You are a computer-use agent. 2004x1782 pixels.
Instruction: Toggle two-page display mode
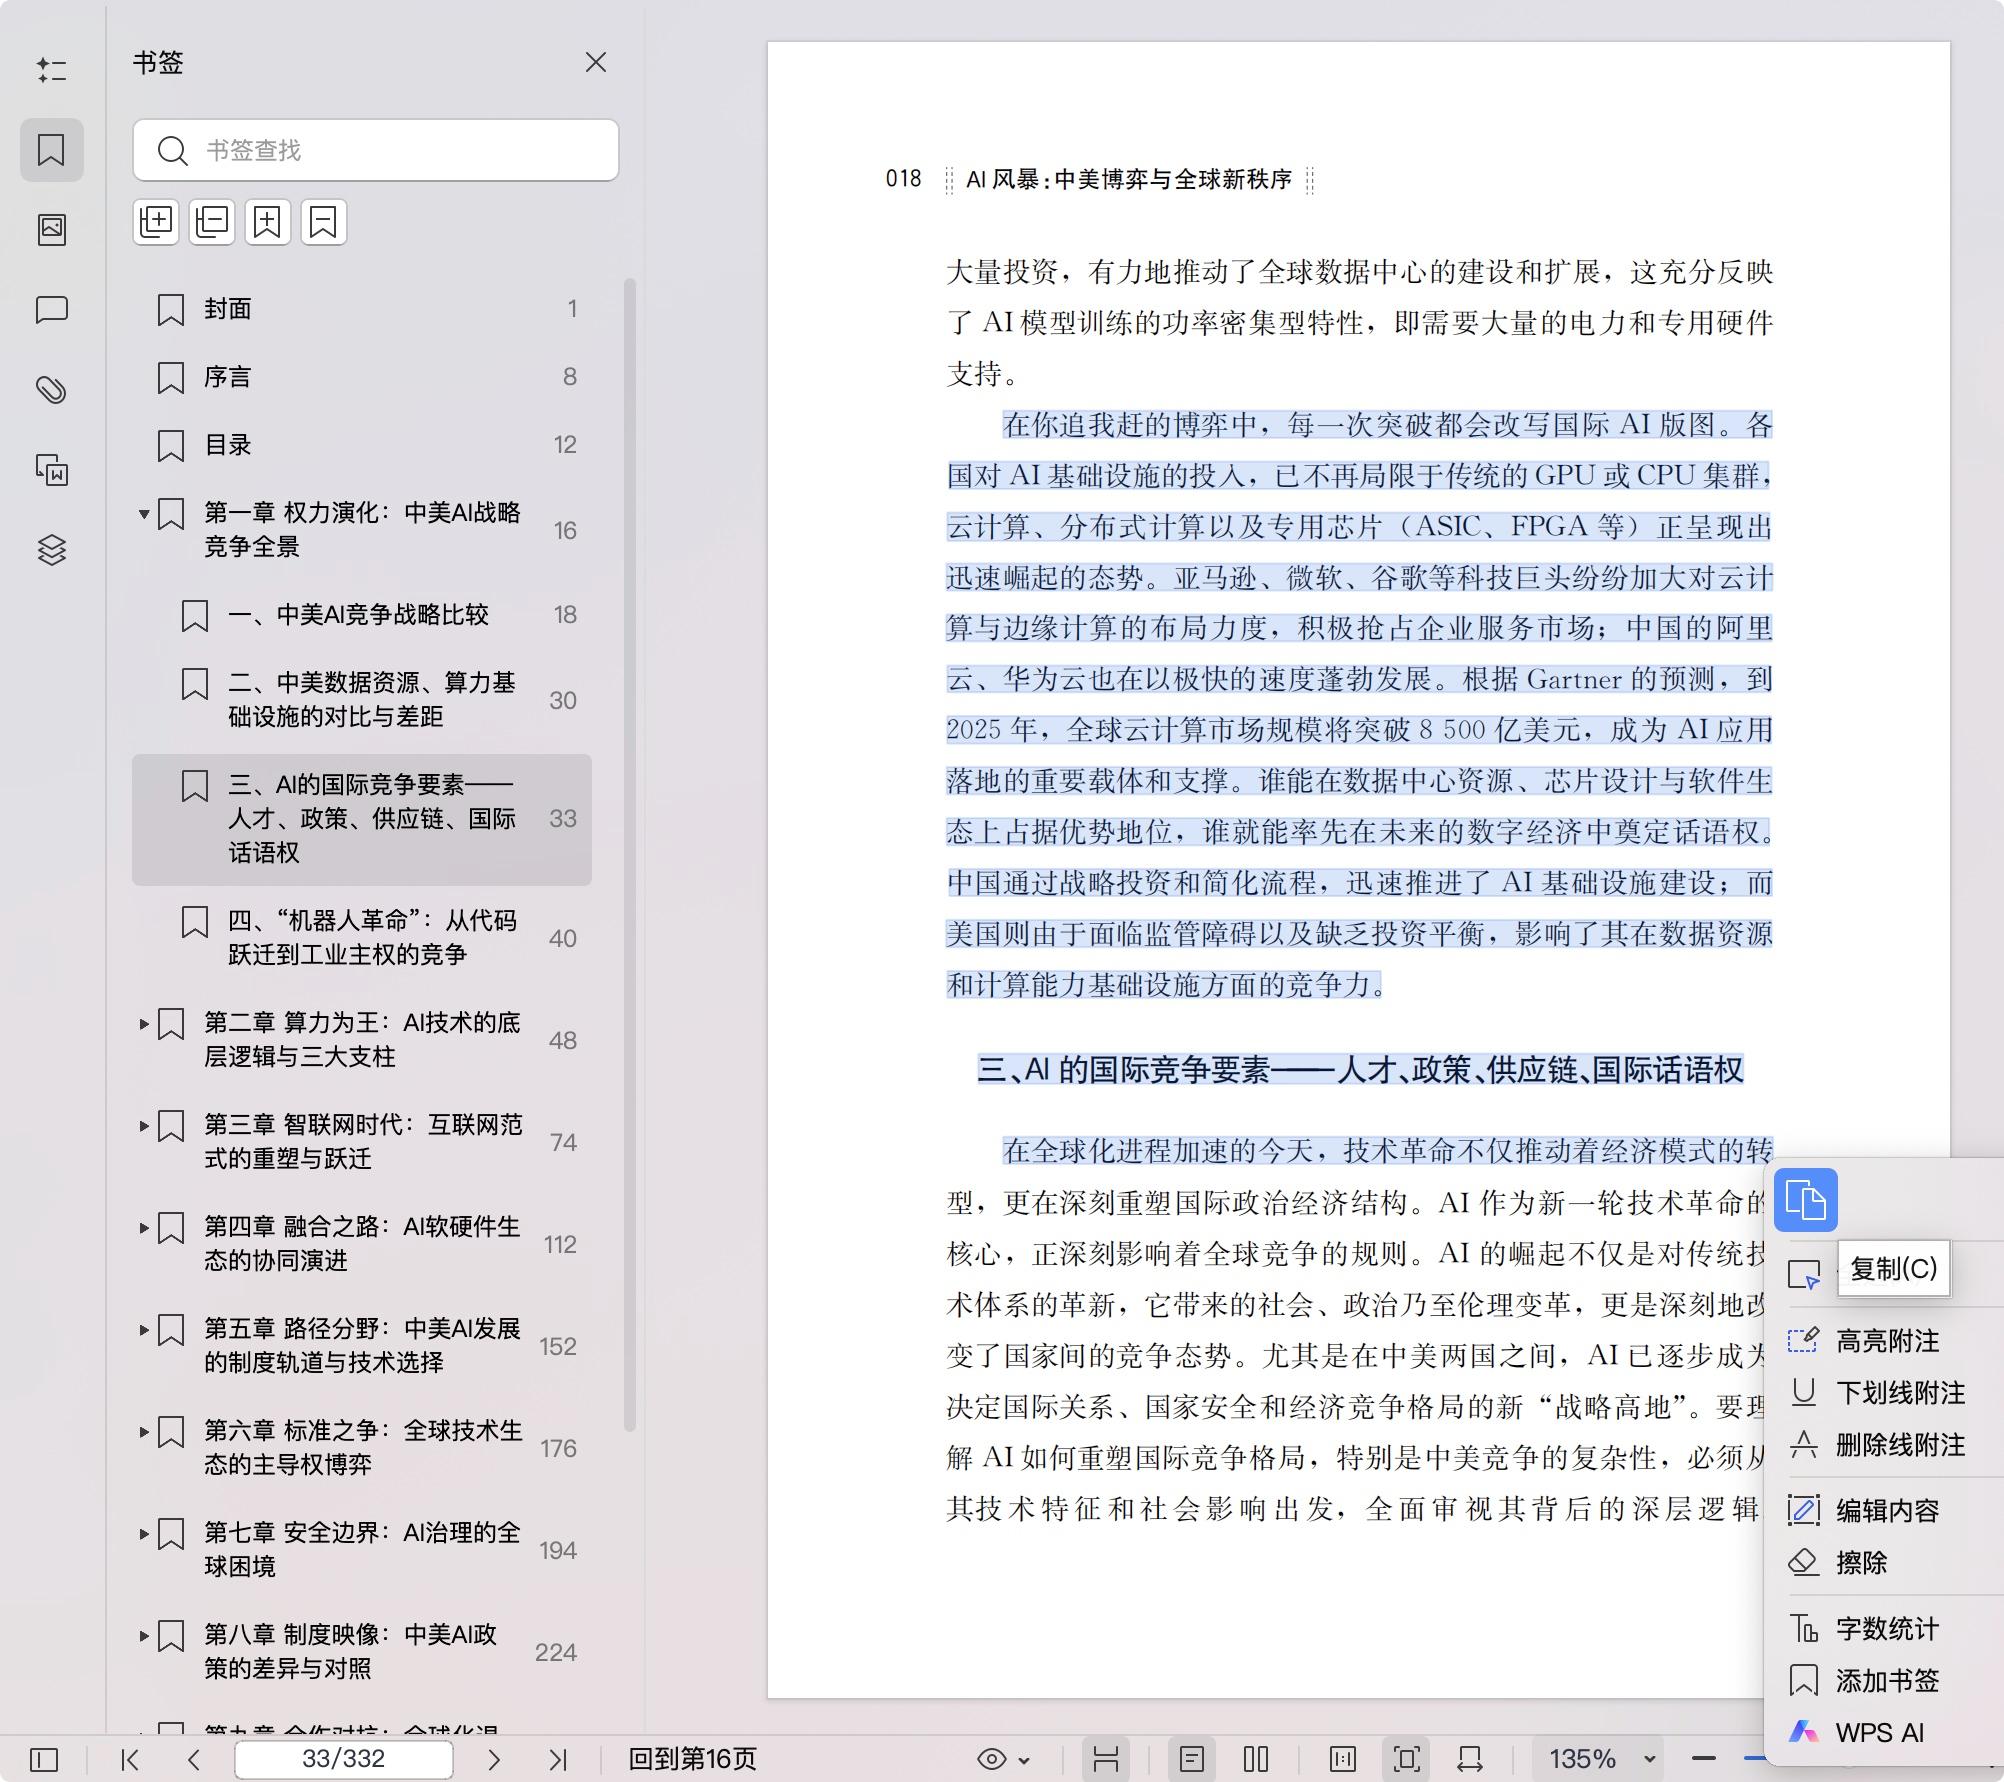[x=1254, y=1757]
